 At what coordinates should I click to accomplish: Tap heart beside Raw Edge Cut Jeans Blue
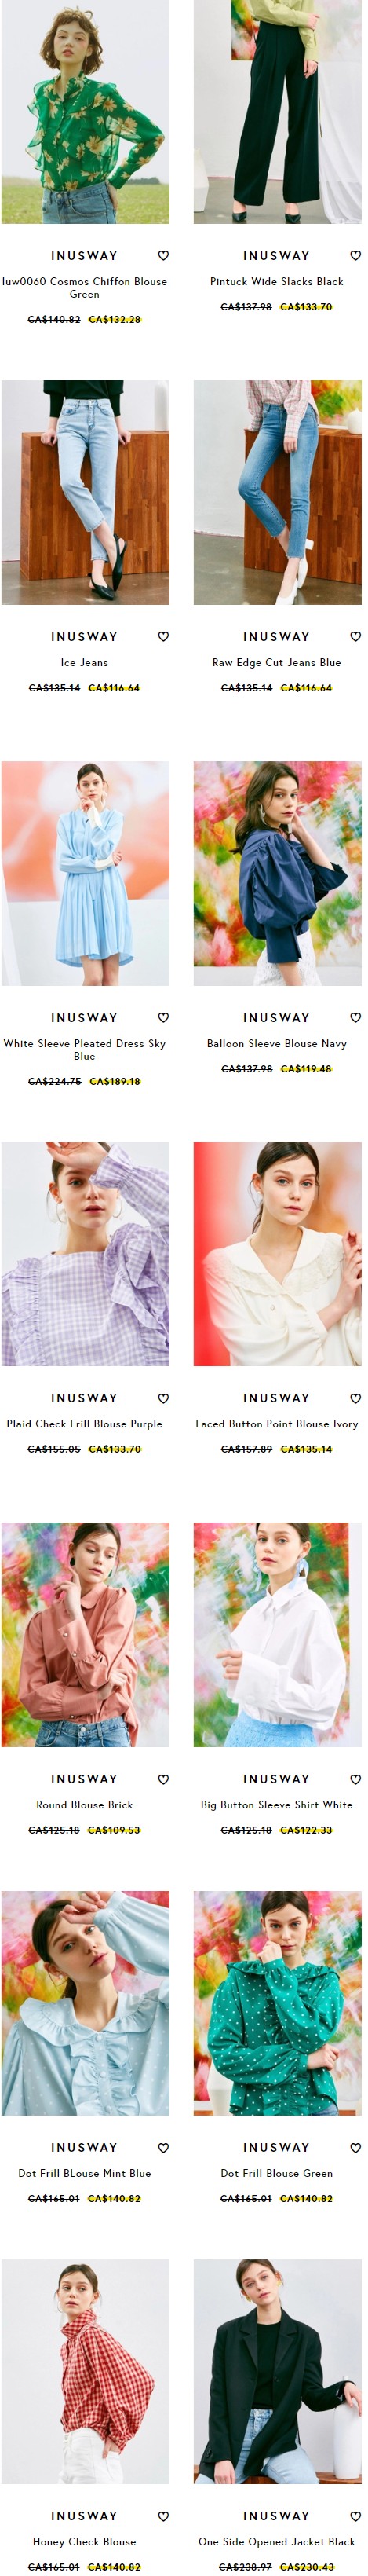point(355,636)
